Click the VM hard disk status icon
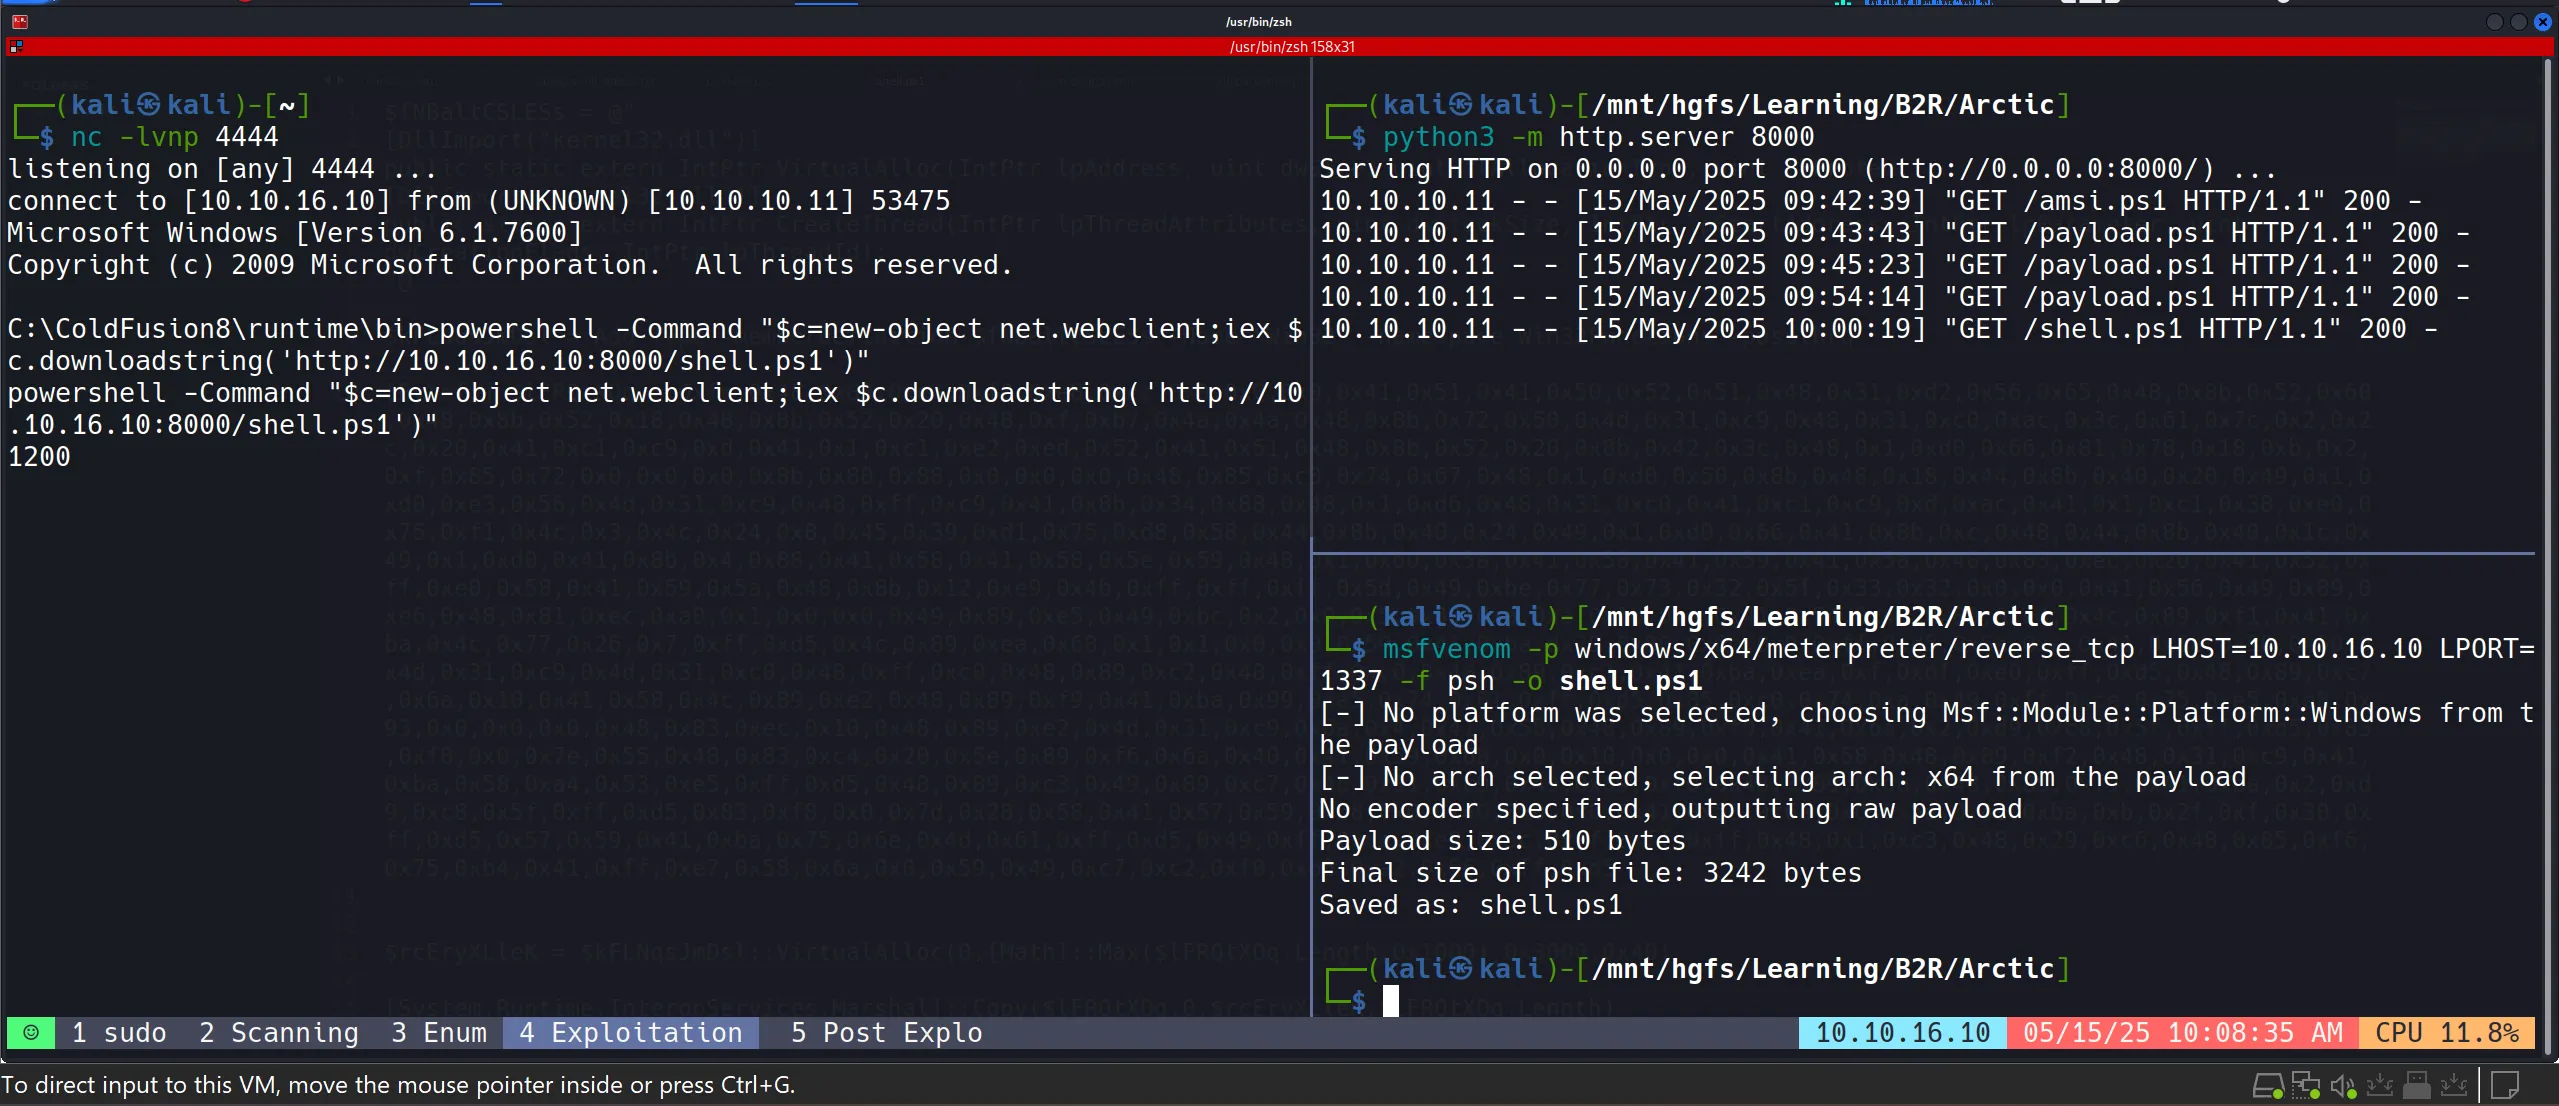 [2267, 1085]
